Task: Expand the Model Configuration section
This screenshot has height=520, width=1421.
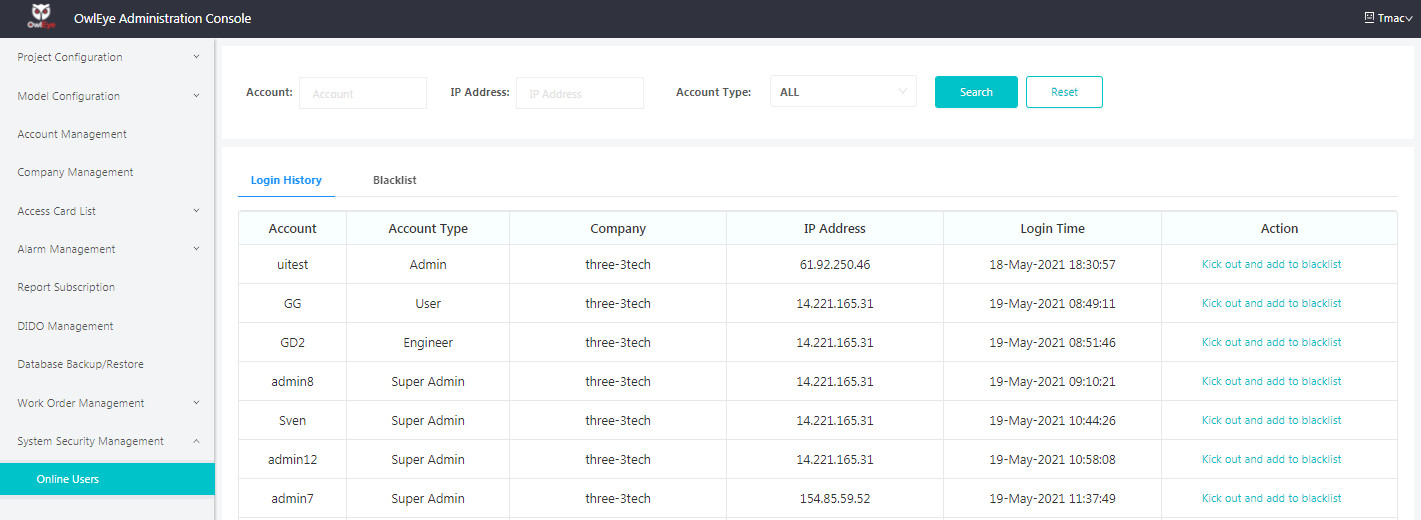Action: 107,96
